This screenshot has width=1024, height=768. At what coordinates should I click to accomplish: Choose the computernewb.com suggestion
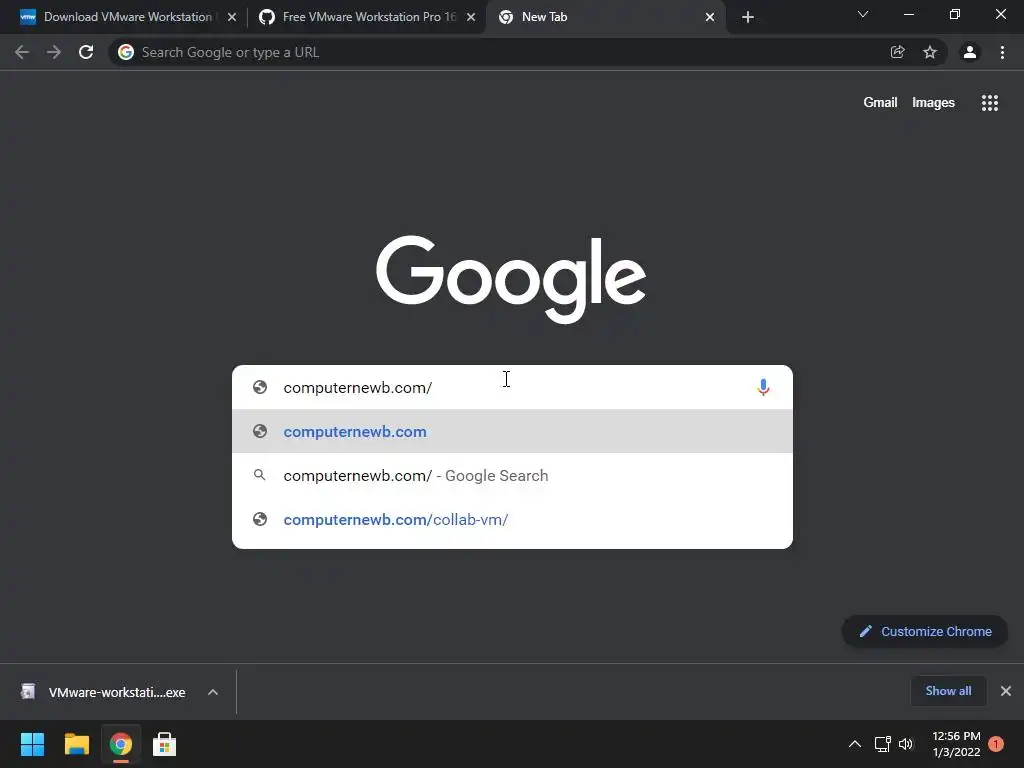[x=512, y=431]
